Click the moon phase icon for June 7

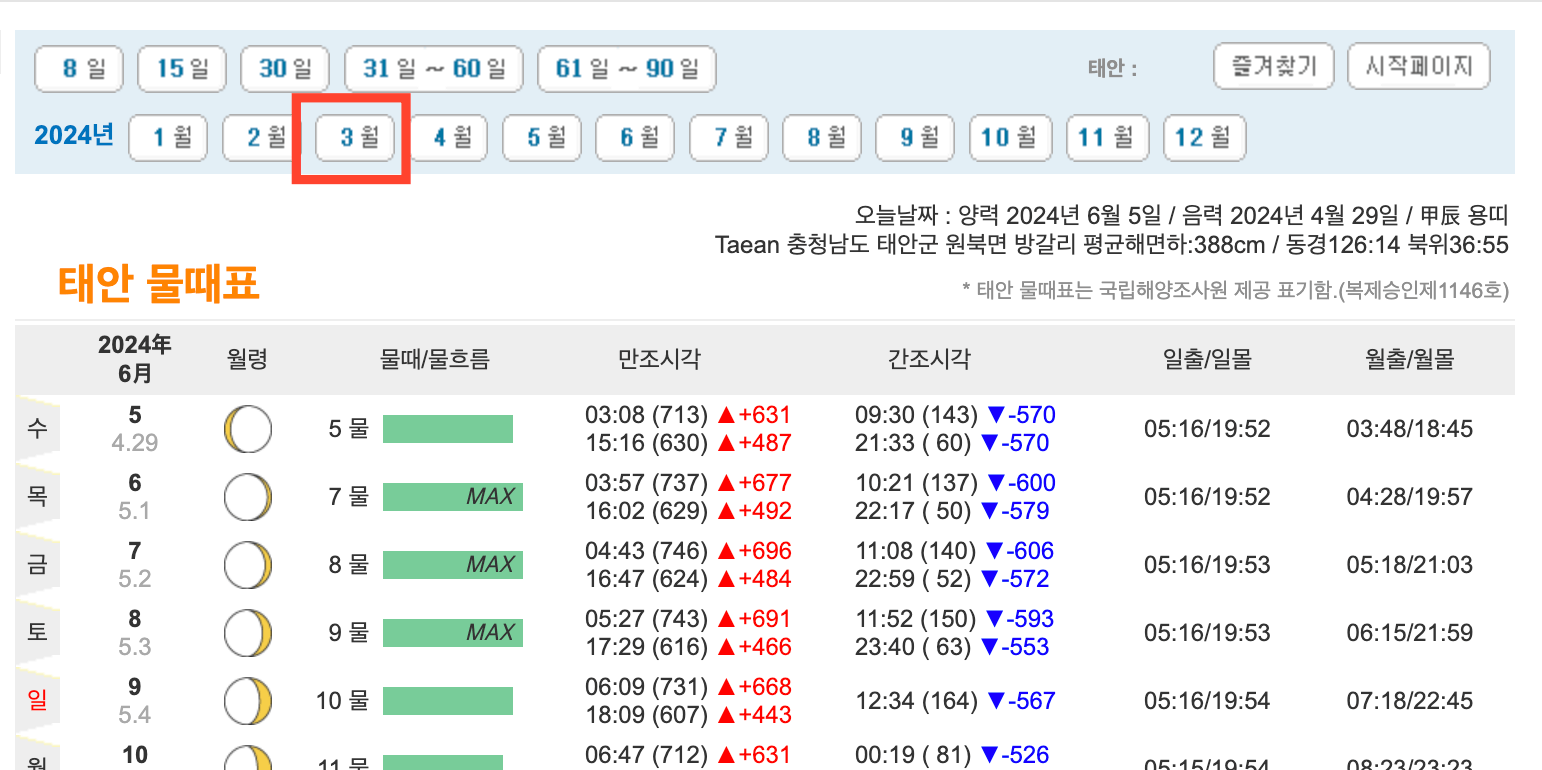pos(247,565)
